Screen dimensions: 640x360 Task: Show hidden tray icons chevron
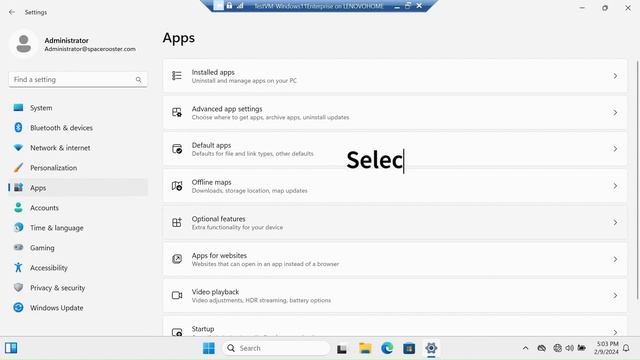pyautogui.click(x=526, y=348)
